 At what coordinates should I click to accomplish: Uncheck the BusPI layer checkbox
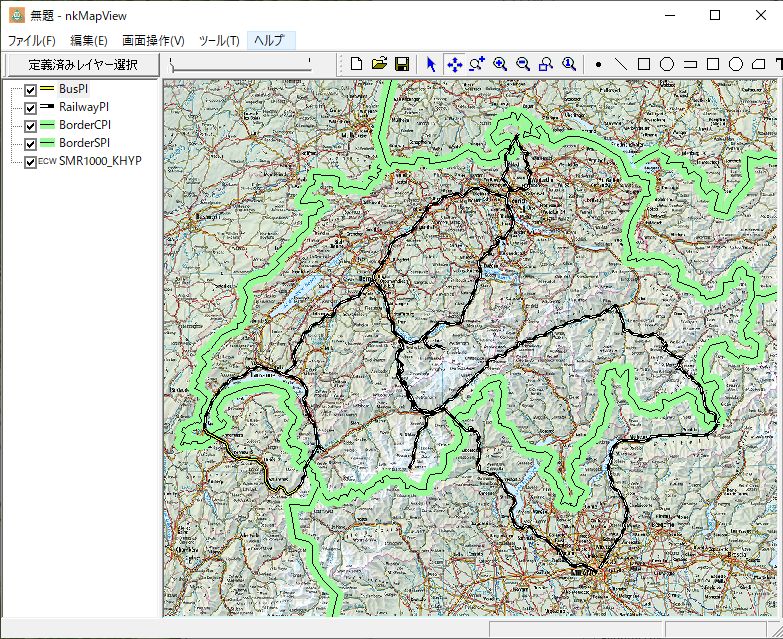[30, 90]
